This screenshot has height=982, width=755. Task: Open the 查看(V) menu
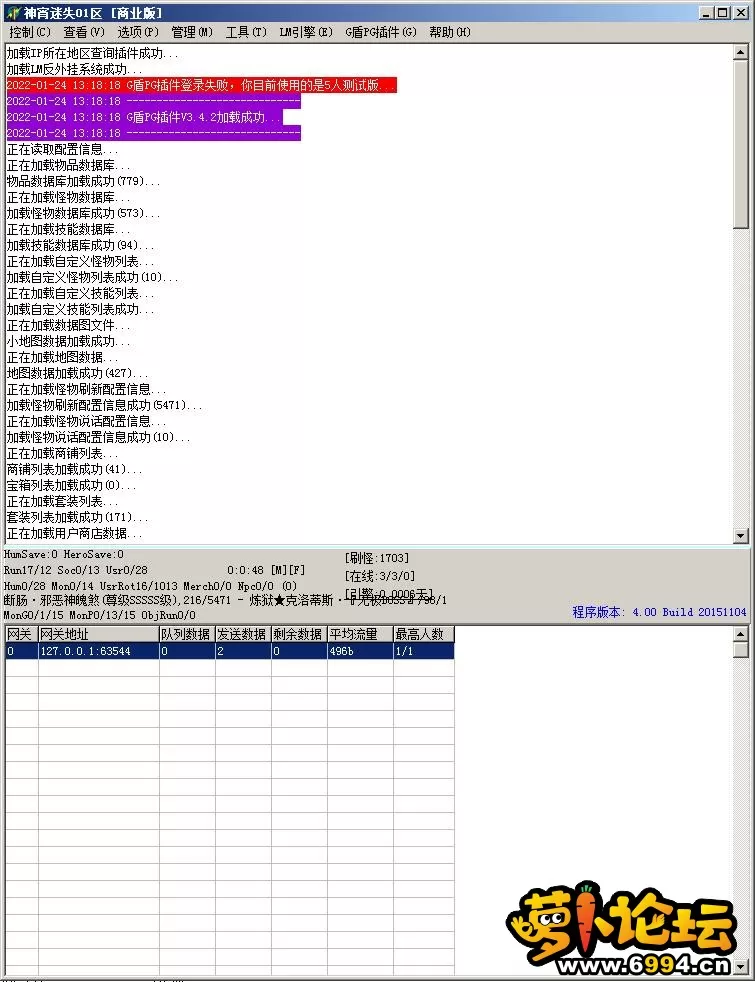(x=84, y=32)
